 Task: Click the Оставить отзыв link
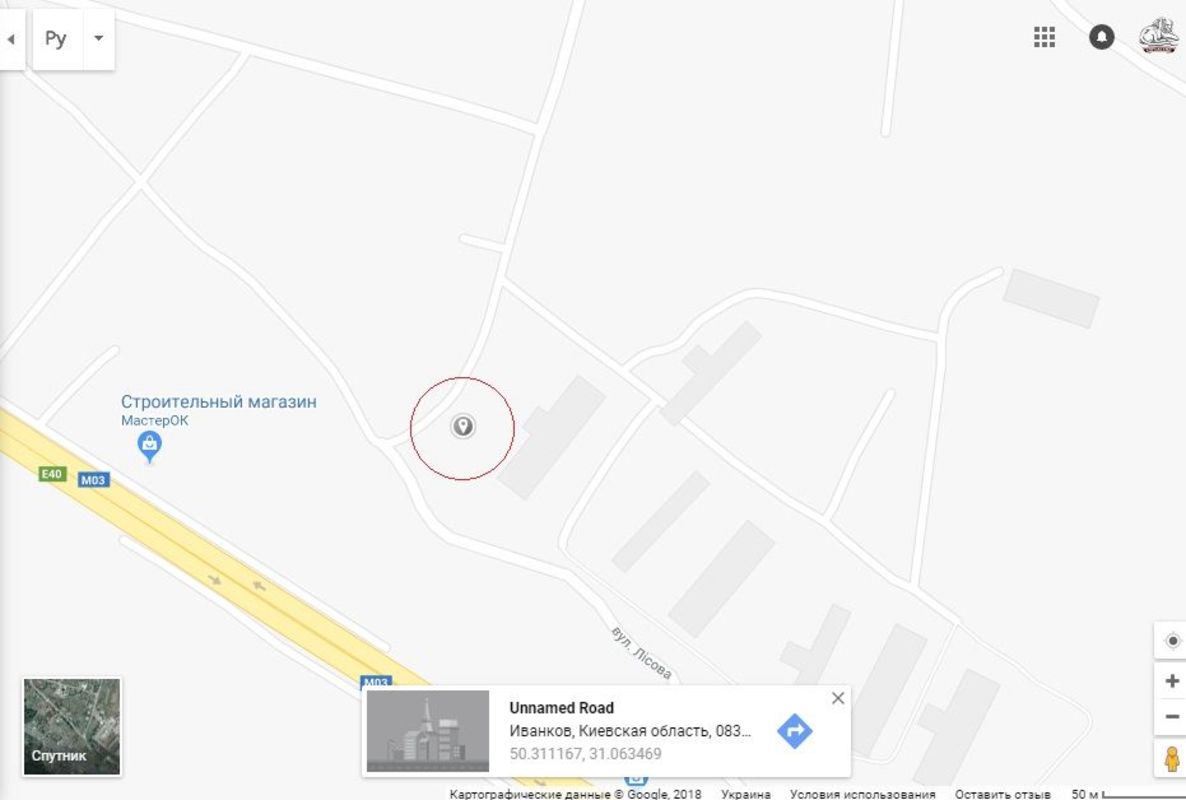click(x=1002, y=794)
